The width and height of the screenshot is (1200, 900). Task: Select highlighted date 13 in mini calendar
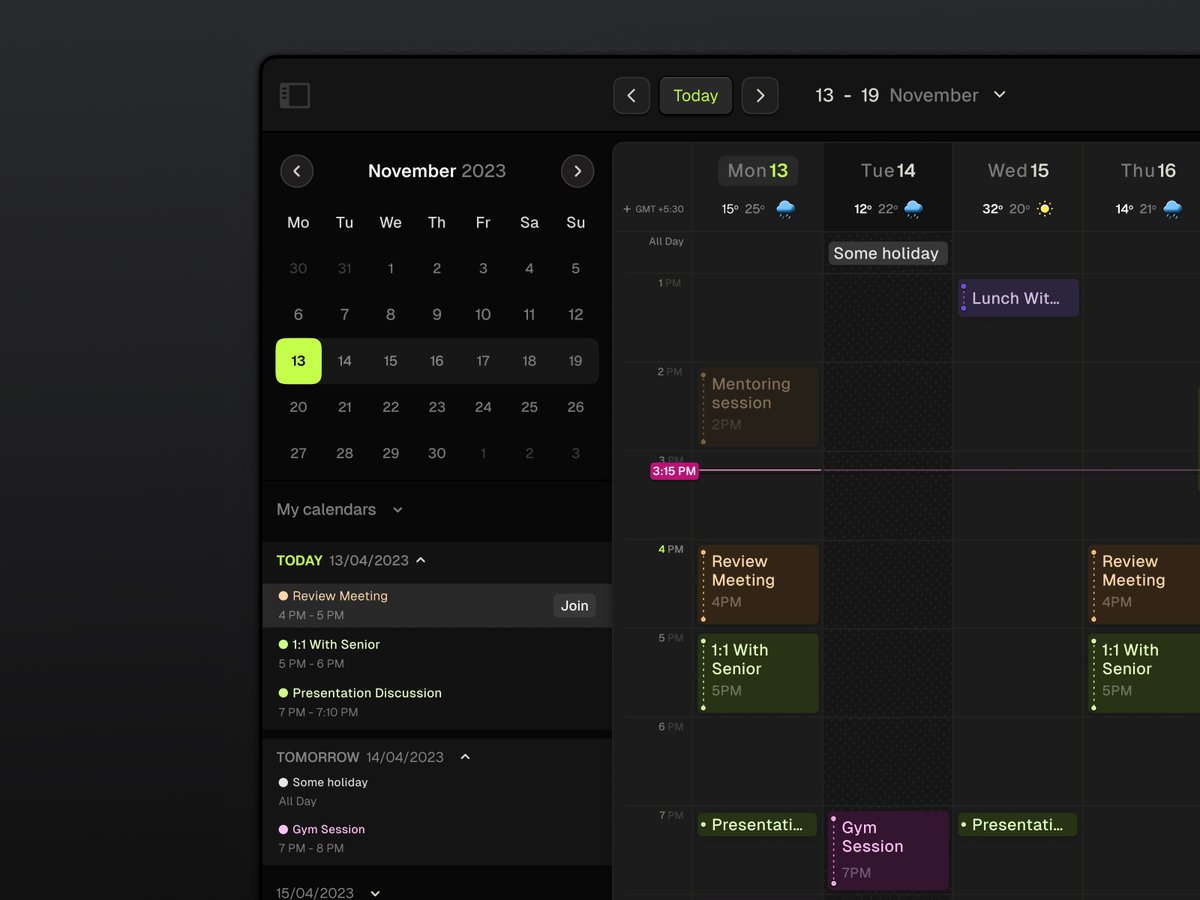click(298, 361)
